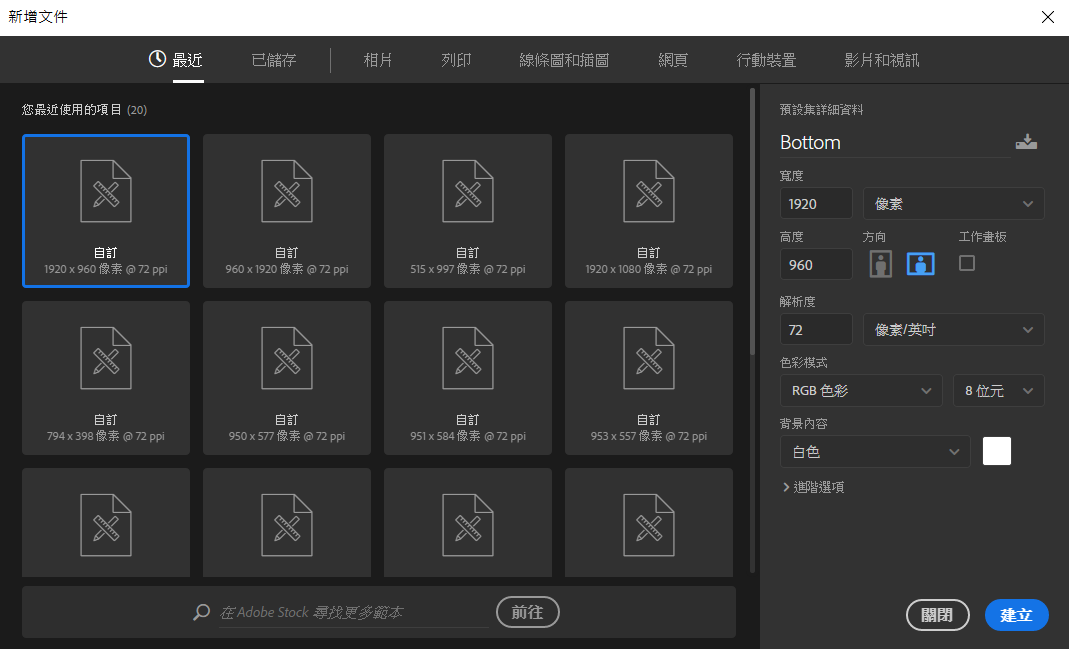This screenshot has height=649, width=1069.
Task: Select the 953 x 557 像素 preset
Action: pos(649,378)
